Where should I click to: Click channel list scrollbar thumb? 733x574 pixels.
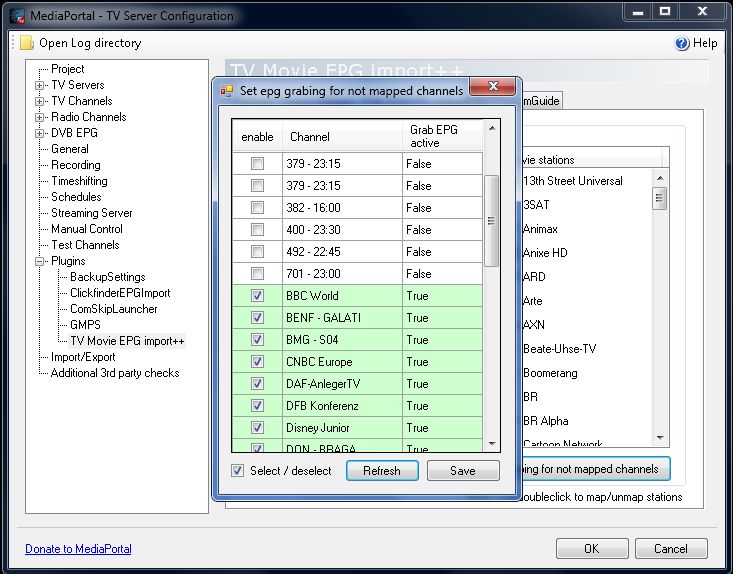(491, 221)
